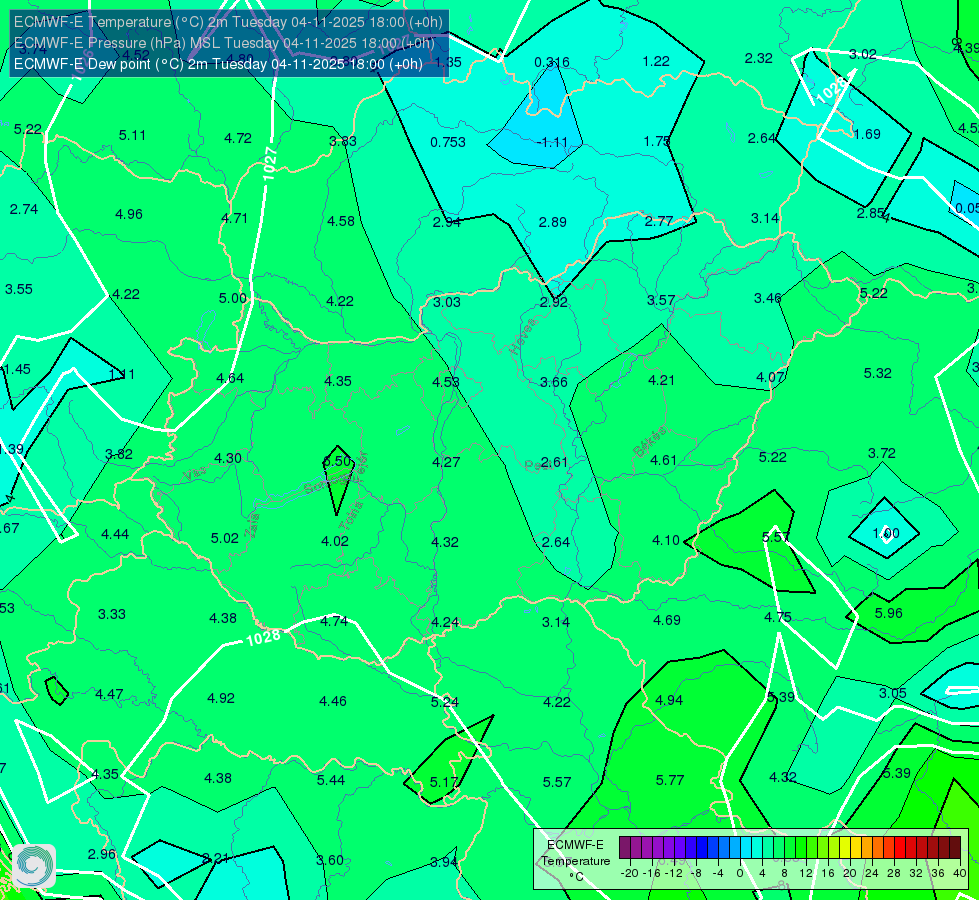This screenshot has height=900, width=979.
Task: Click the Heves county label
Action: pyautogui.click(x=523, y=337)
